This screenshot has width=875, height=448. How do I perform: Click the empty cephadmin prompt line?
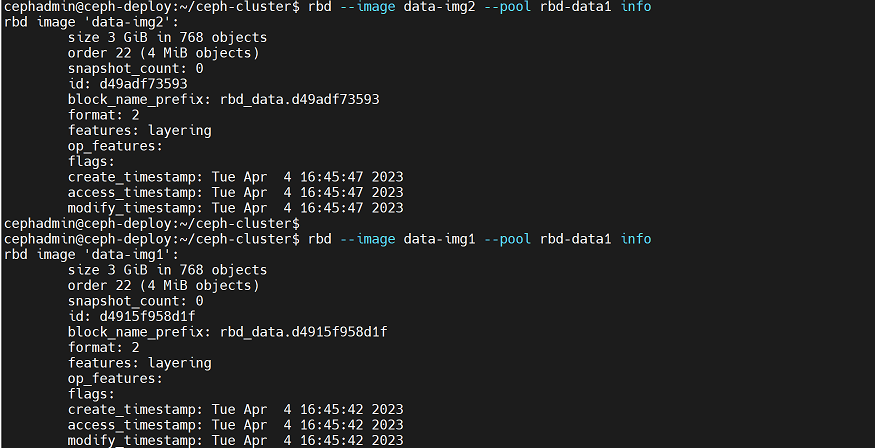[151, 223]
